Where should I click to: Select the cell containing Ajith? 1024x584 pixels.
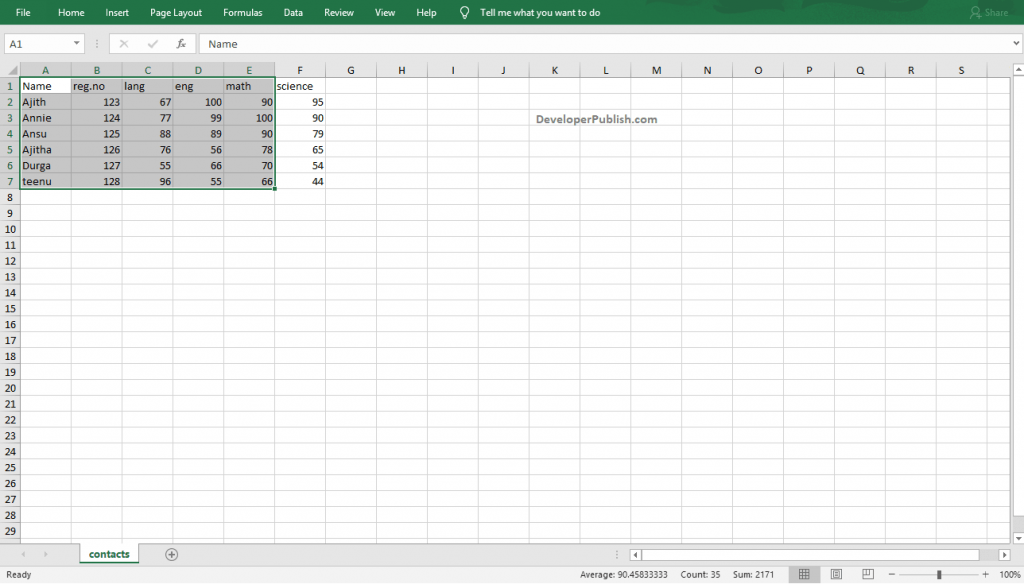[x=45, y=102]
